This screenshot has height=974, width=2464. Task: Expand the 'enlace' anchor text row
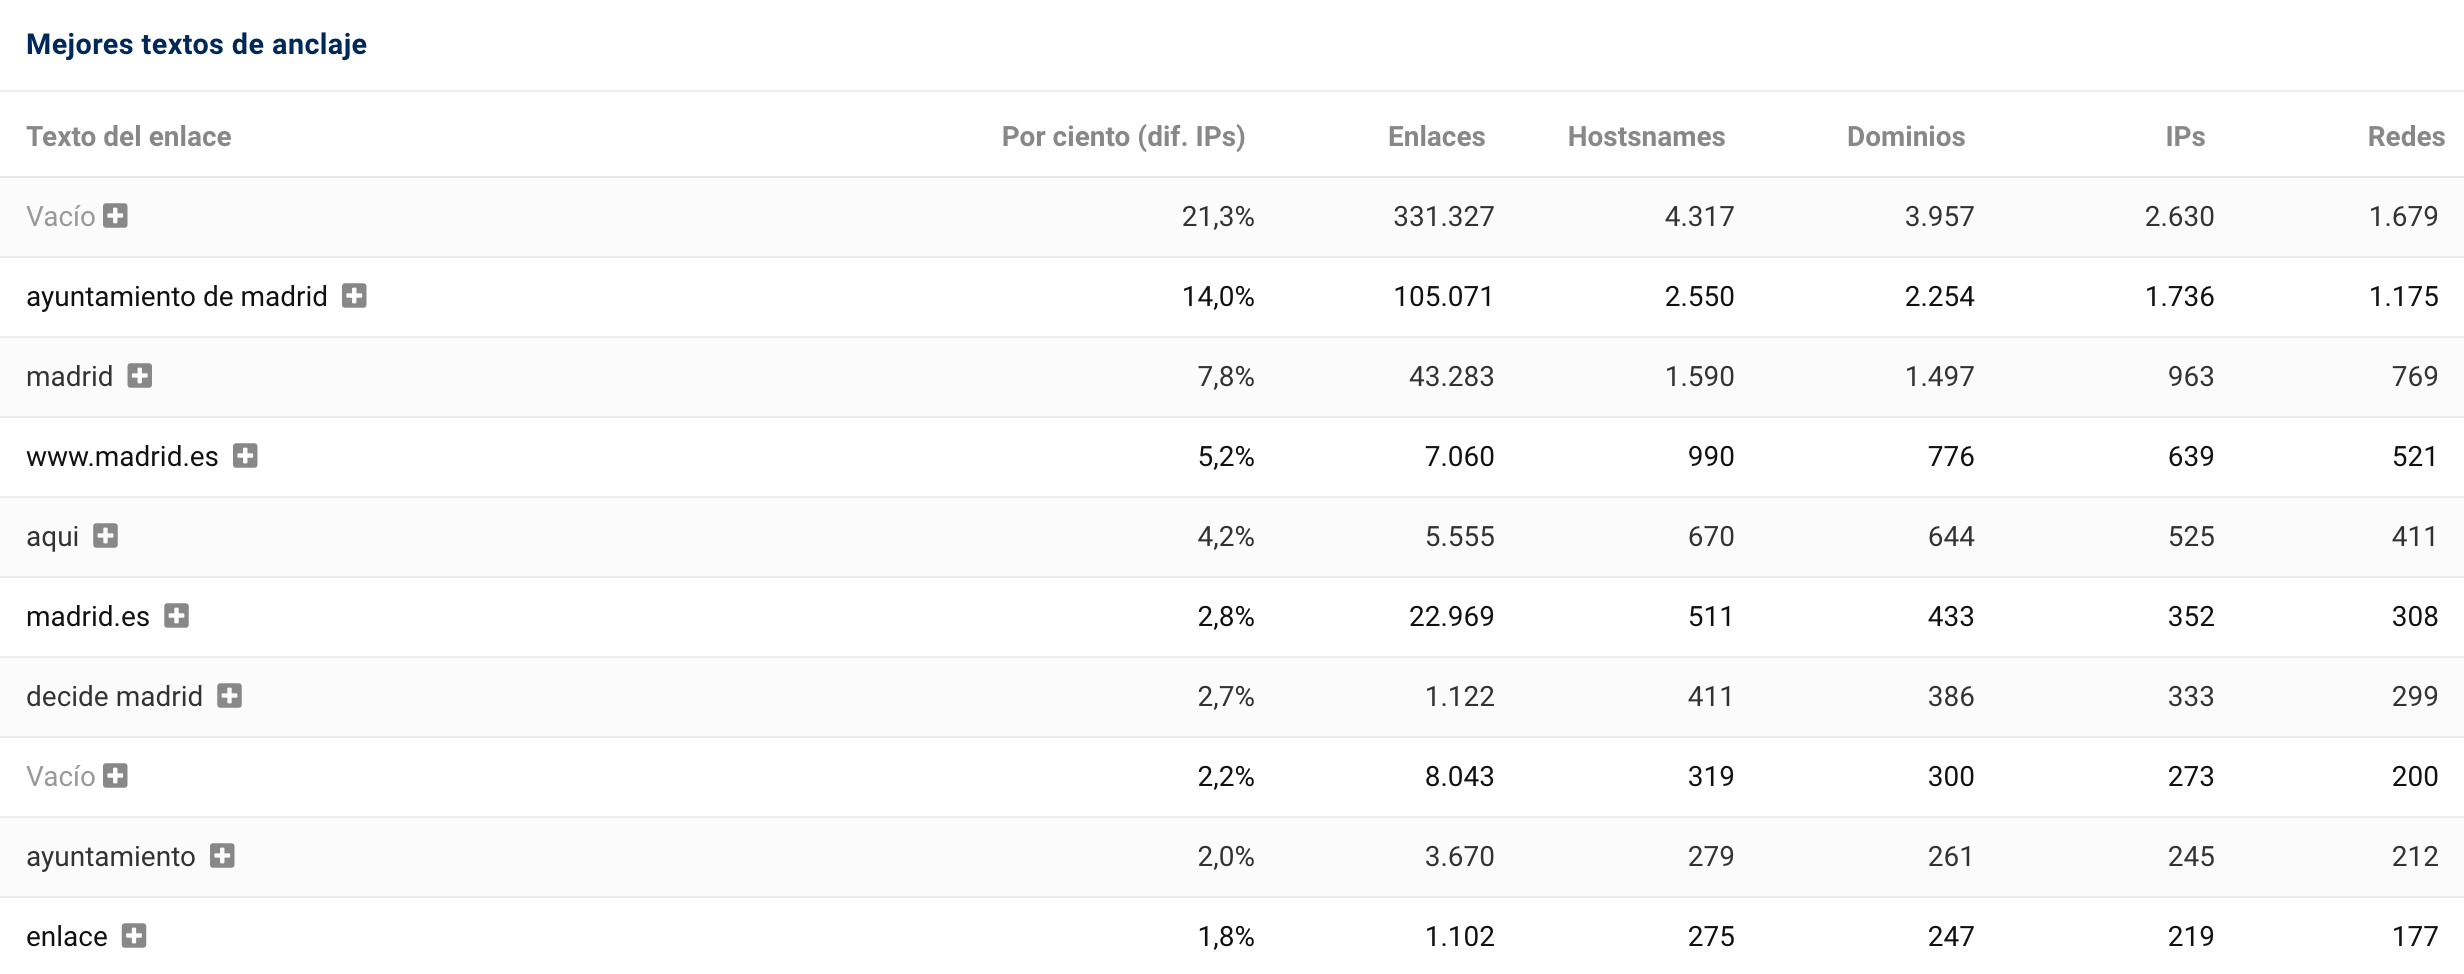(x=134, y=936)
